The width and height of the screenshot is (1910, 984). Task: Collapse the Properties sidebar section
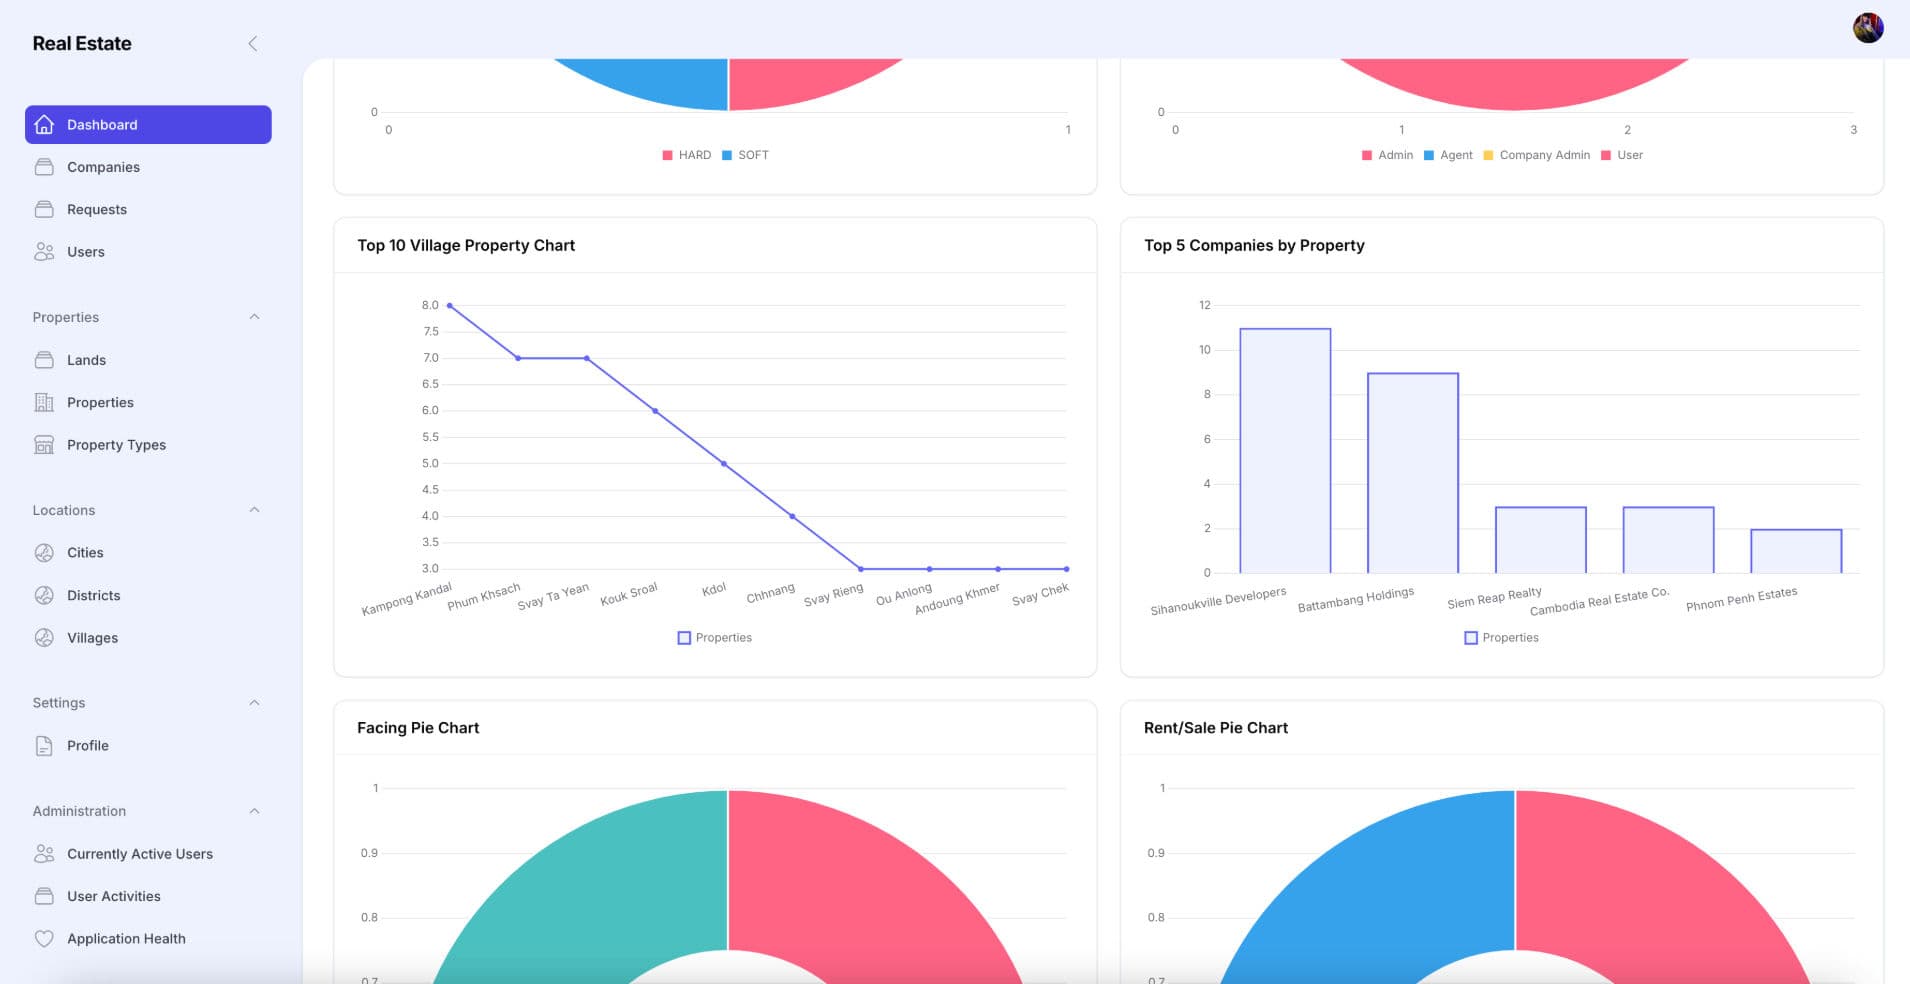(254, 317)
